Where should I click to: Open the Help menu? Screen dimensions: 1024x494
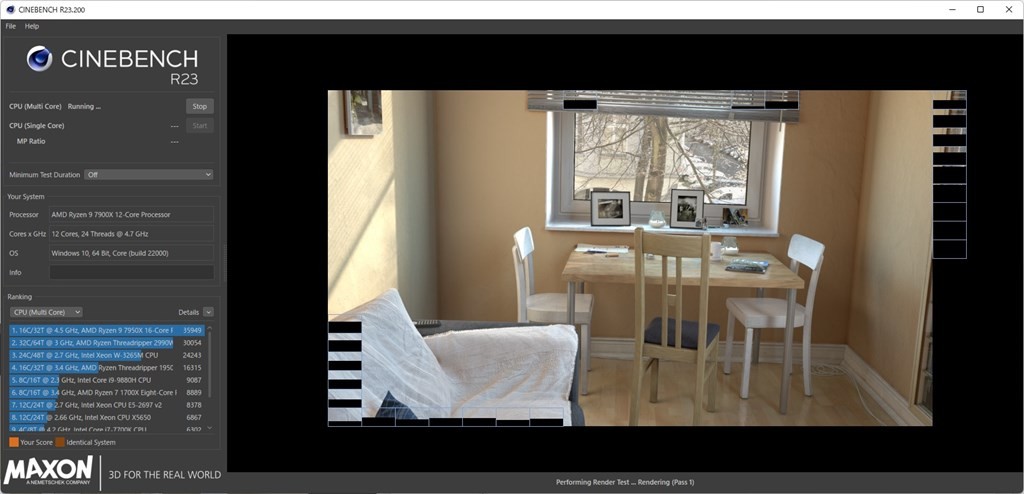32,26
